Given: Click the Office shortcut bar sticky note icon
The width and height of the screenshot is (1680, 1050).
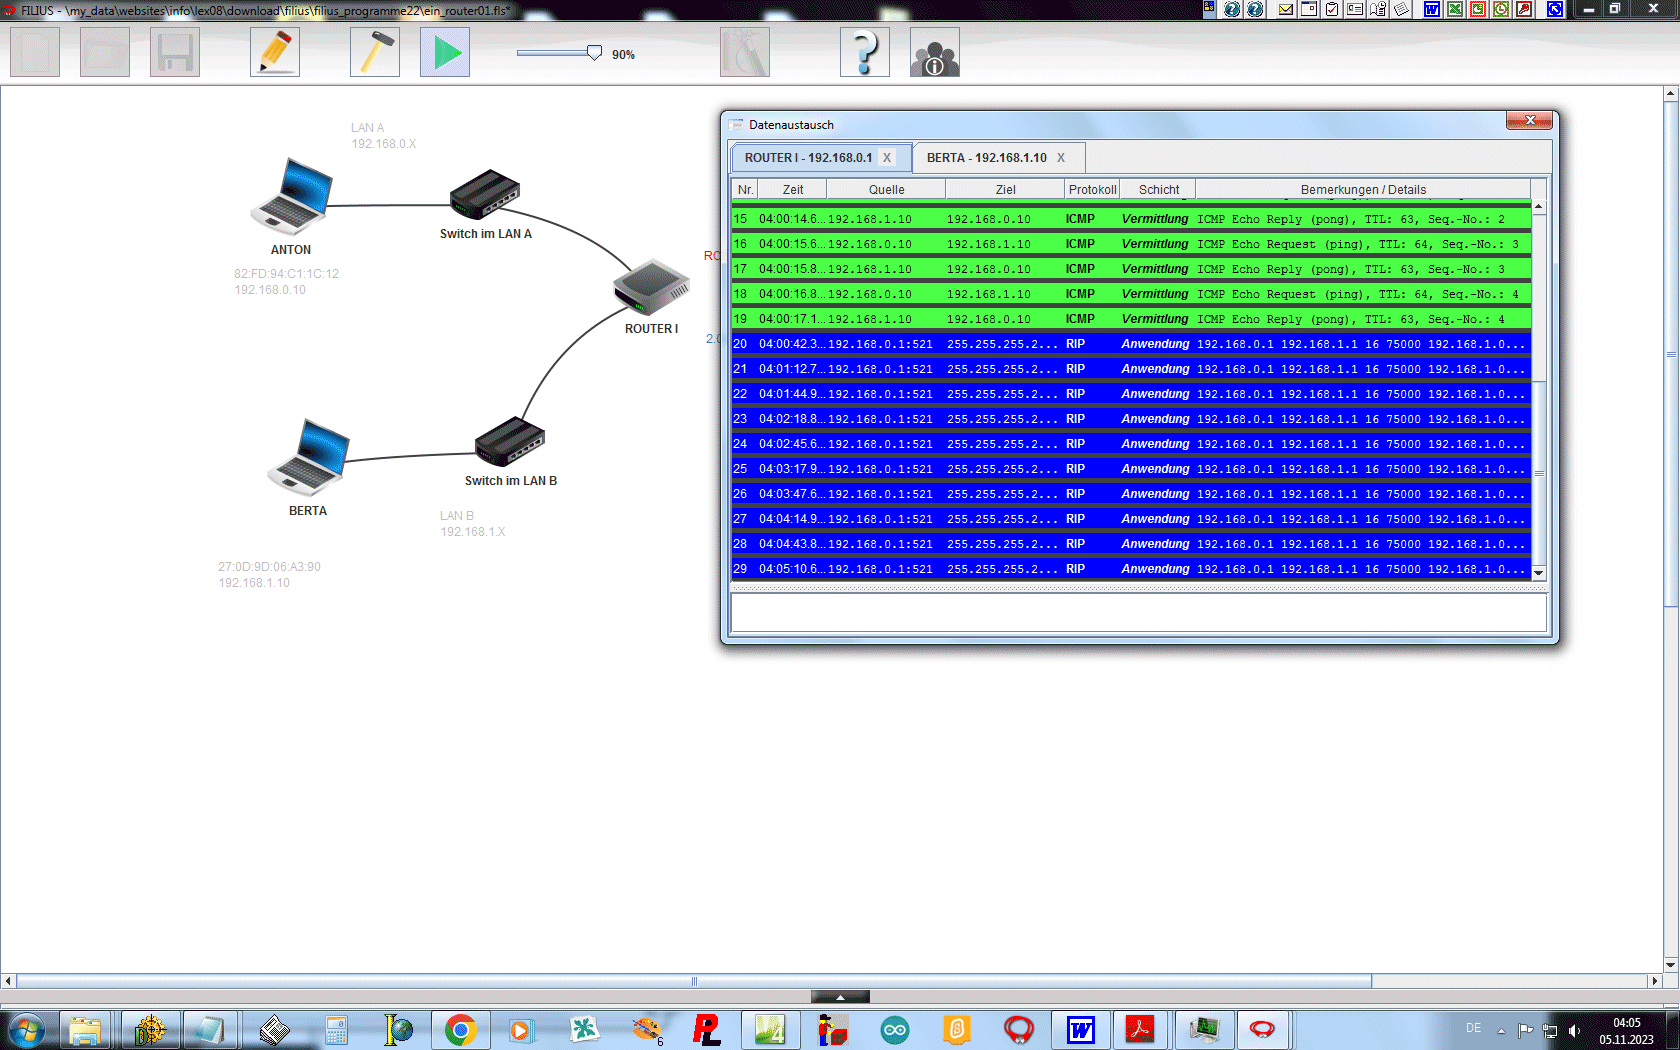Looking at the screenshot, I should (1402, 9).
